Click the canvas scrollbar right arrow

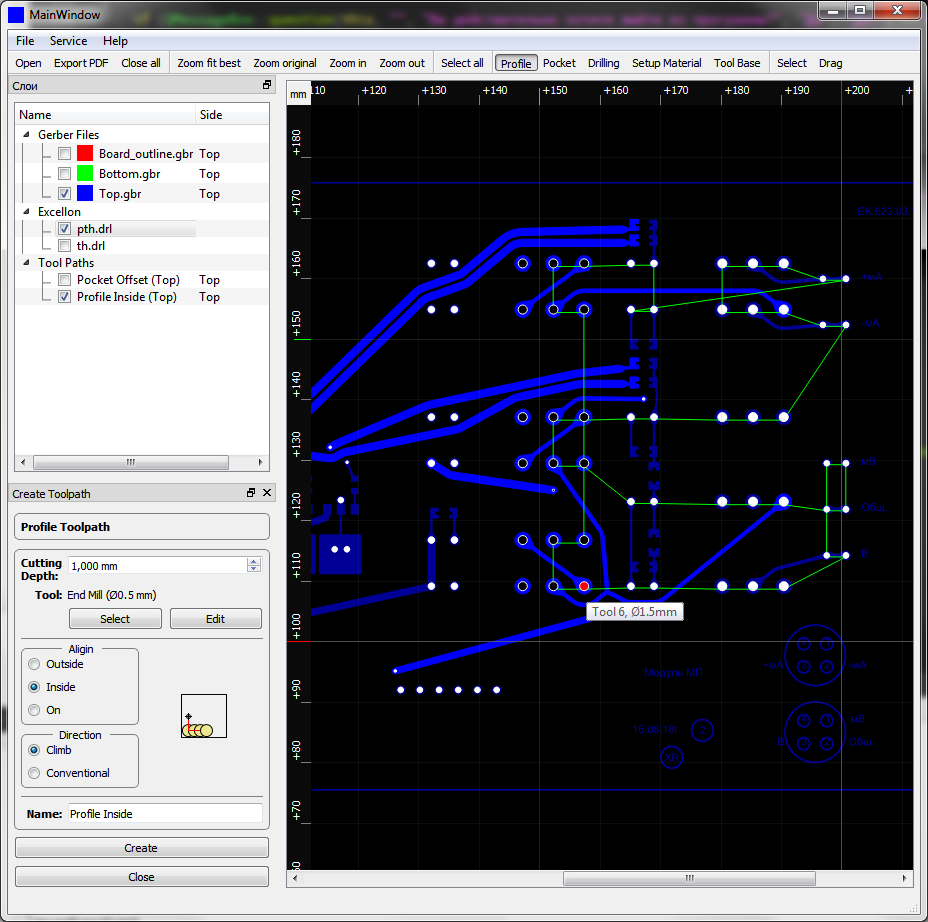[x=904, y=878]
